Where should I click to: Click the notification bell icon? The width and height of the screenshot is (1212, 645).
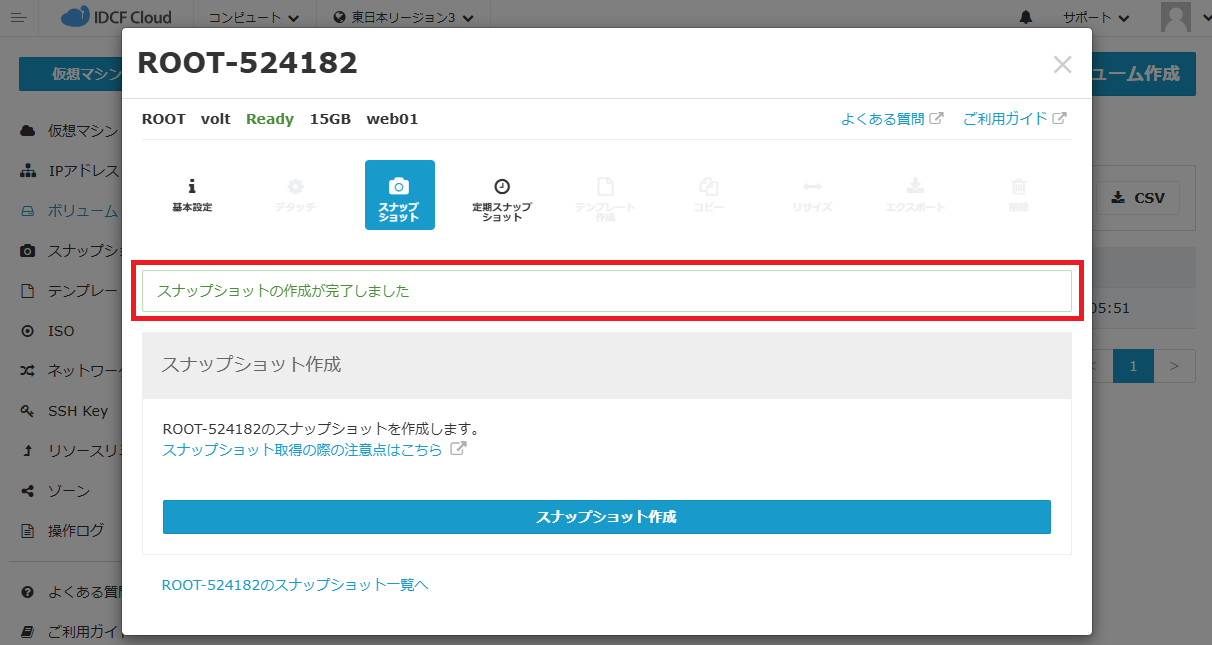click(x=1026, y=18)
